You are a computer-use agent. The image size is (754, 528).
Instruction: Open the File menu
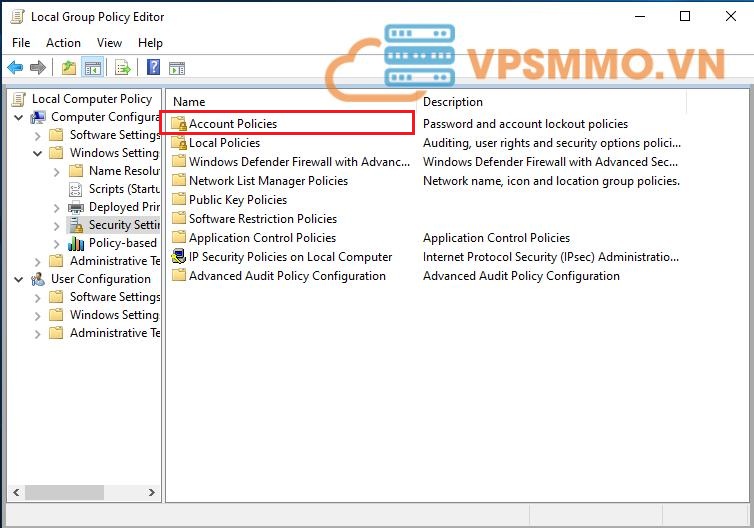(21, 43)
